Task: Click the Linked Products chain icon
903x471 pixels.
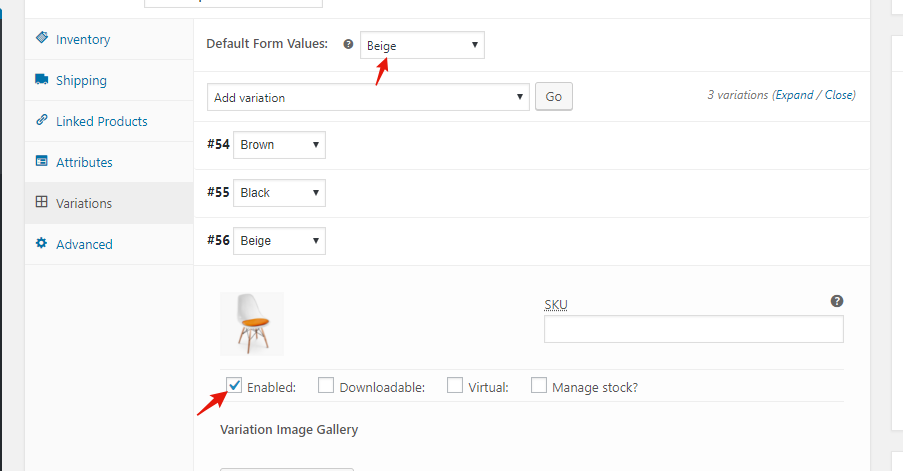Action: coord(41,120)
